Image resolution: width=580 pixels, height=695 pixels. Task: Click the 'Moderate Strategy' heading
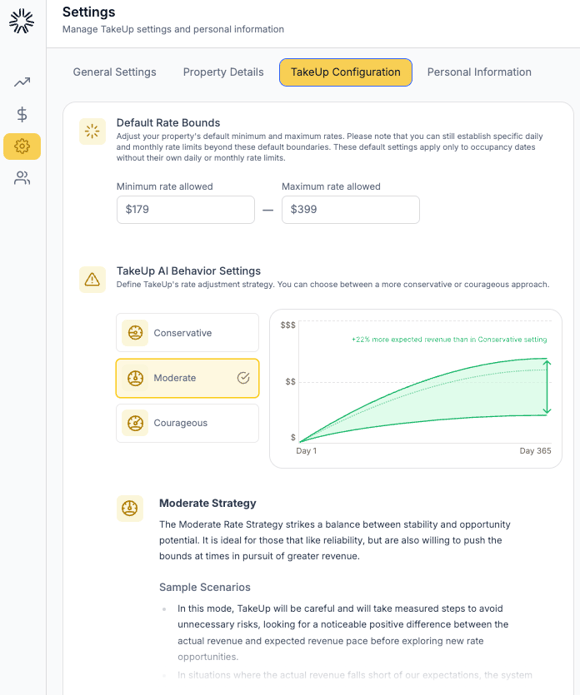point(208,503)
